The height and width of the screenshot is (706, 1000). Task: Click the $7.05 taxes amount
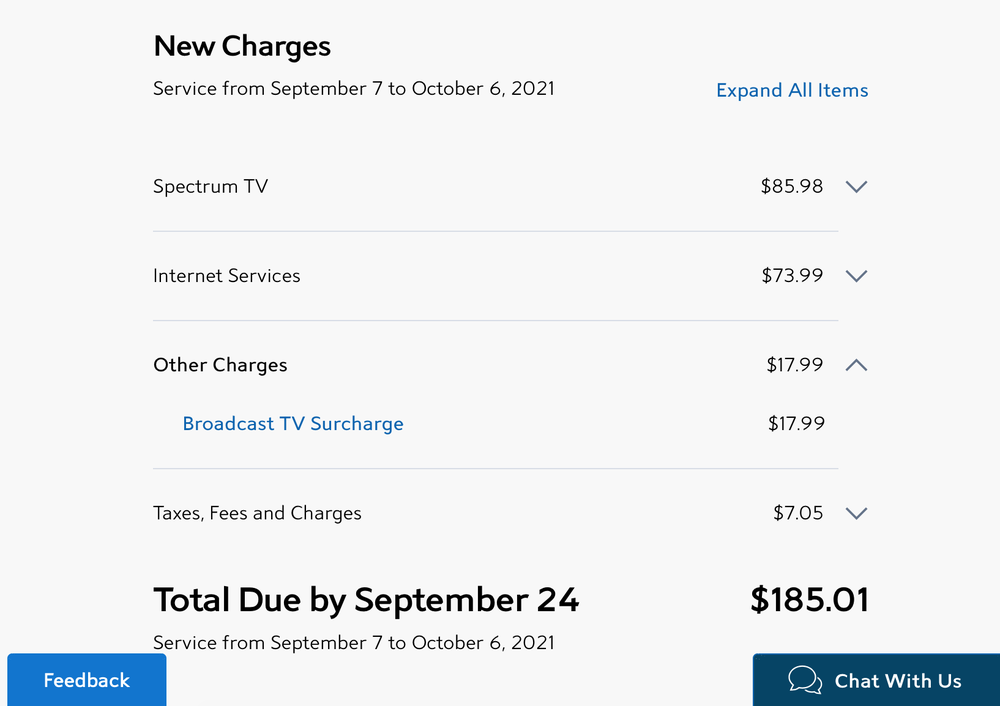pyautogui.click(x=798, y=513)
